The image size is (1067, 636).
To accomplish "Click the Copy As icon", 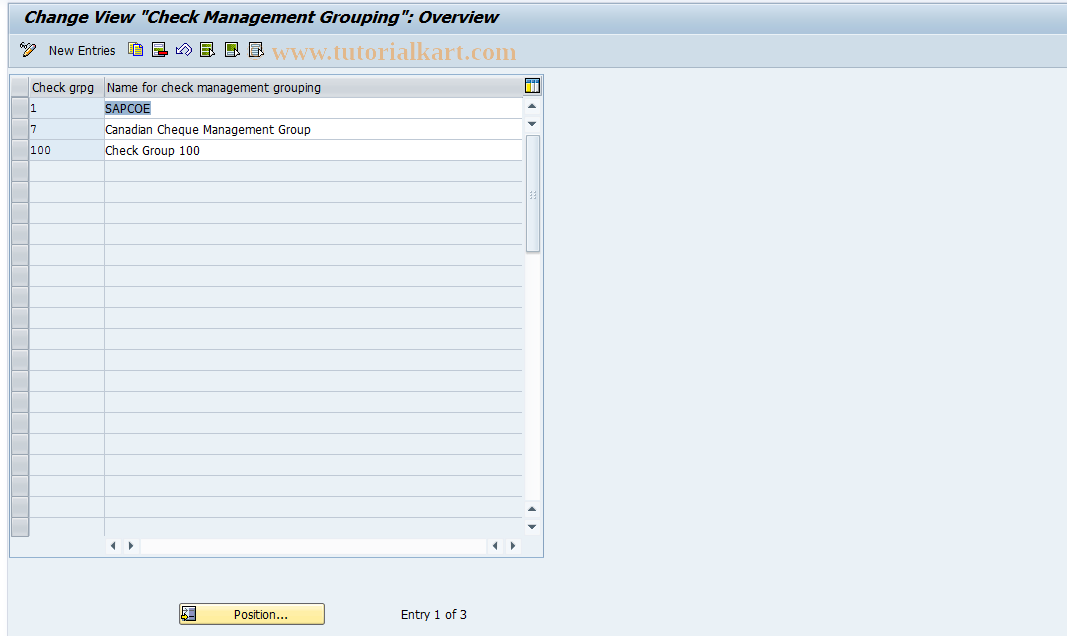I will [x=135, y=50].
